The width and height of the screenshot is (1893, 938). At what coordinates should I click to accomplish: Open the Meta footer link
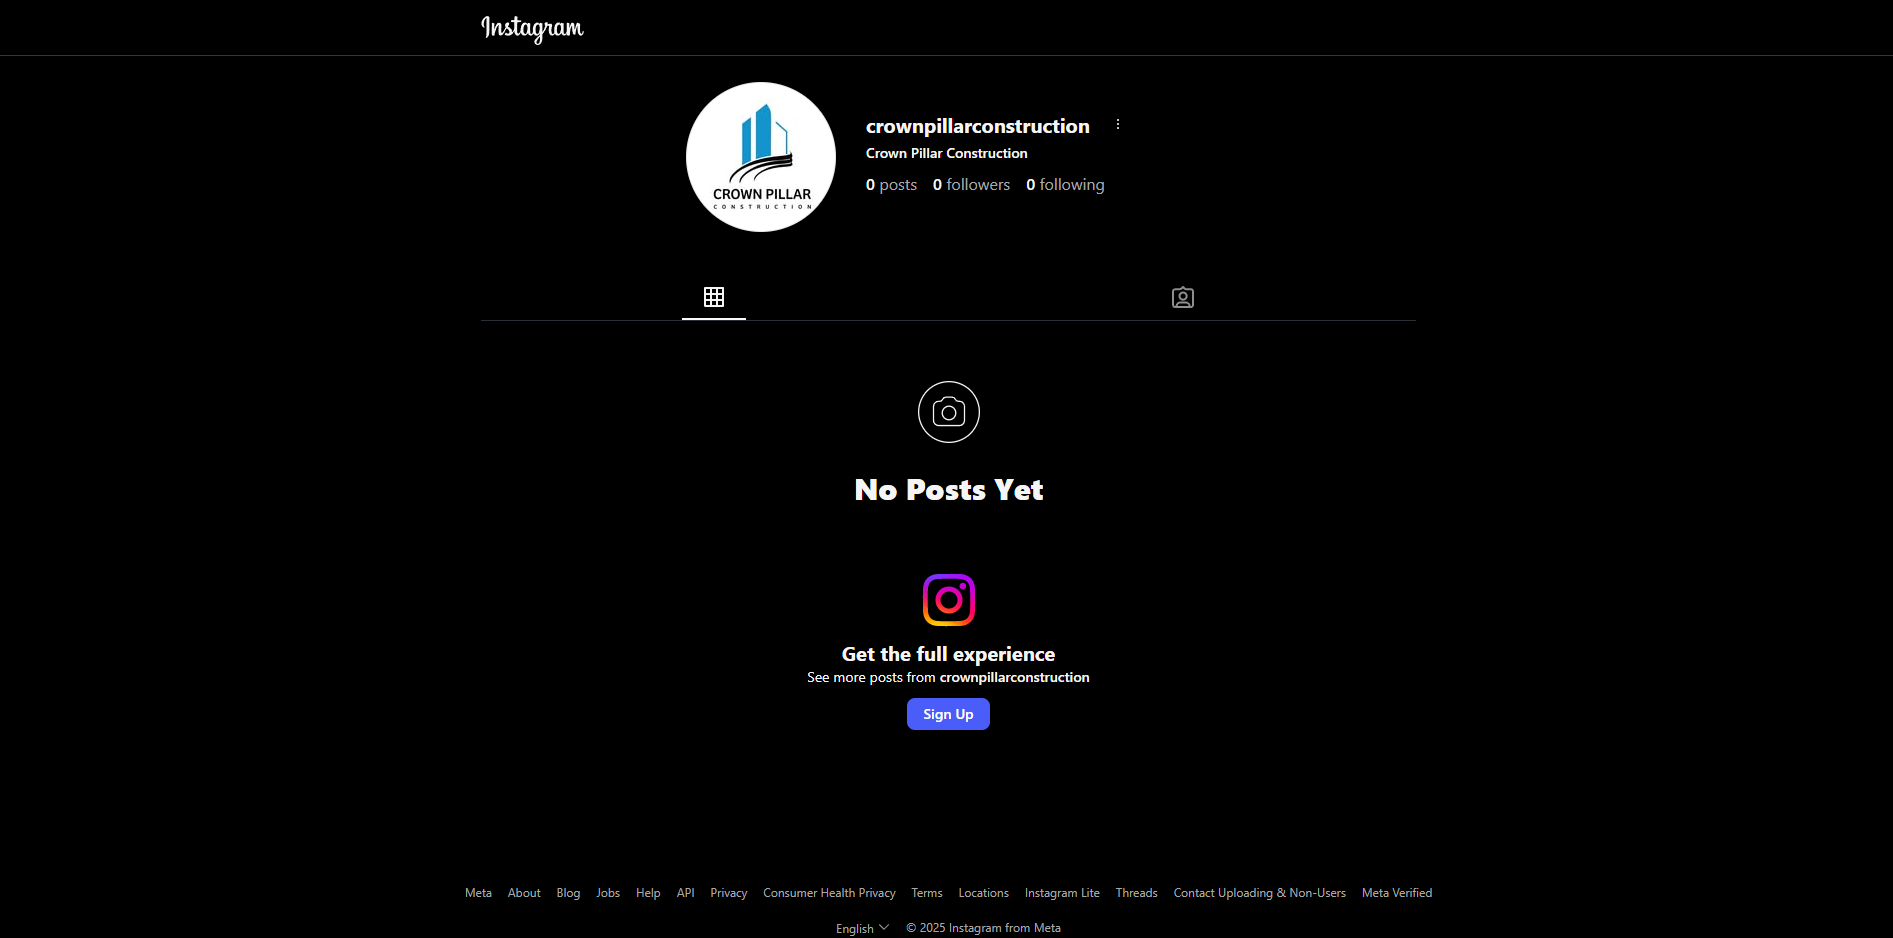[478, 893]
